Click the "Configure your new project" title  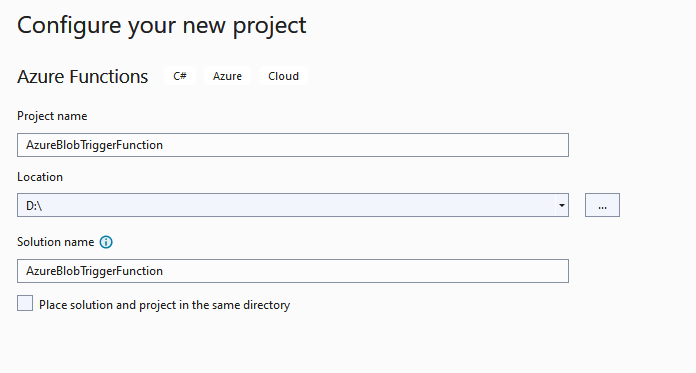(162, 26)
